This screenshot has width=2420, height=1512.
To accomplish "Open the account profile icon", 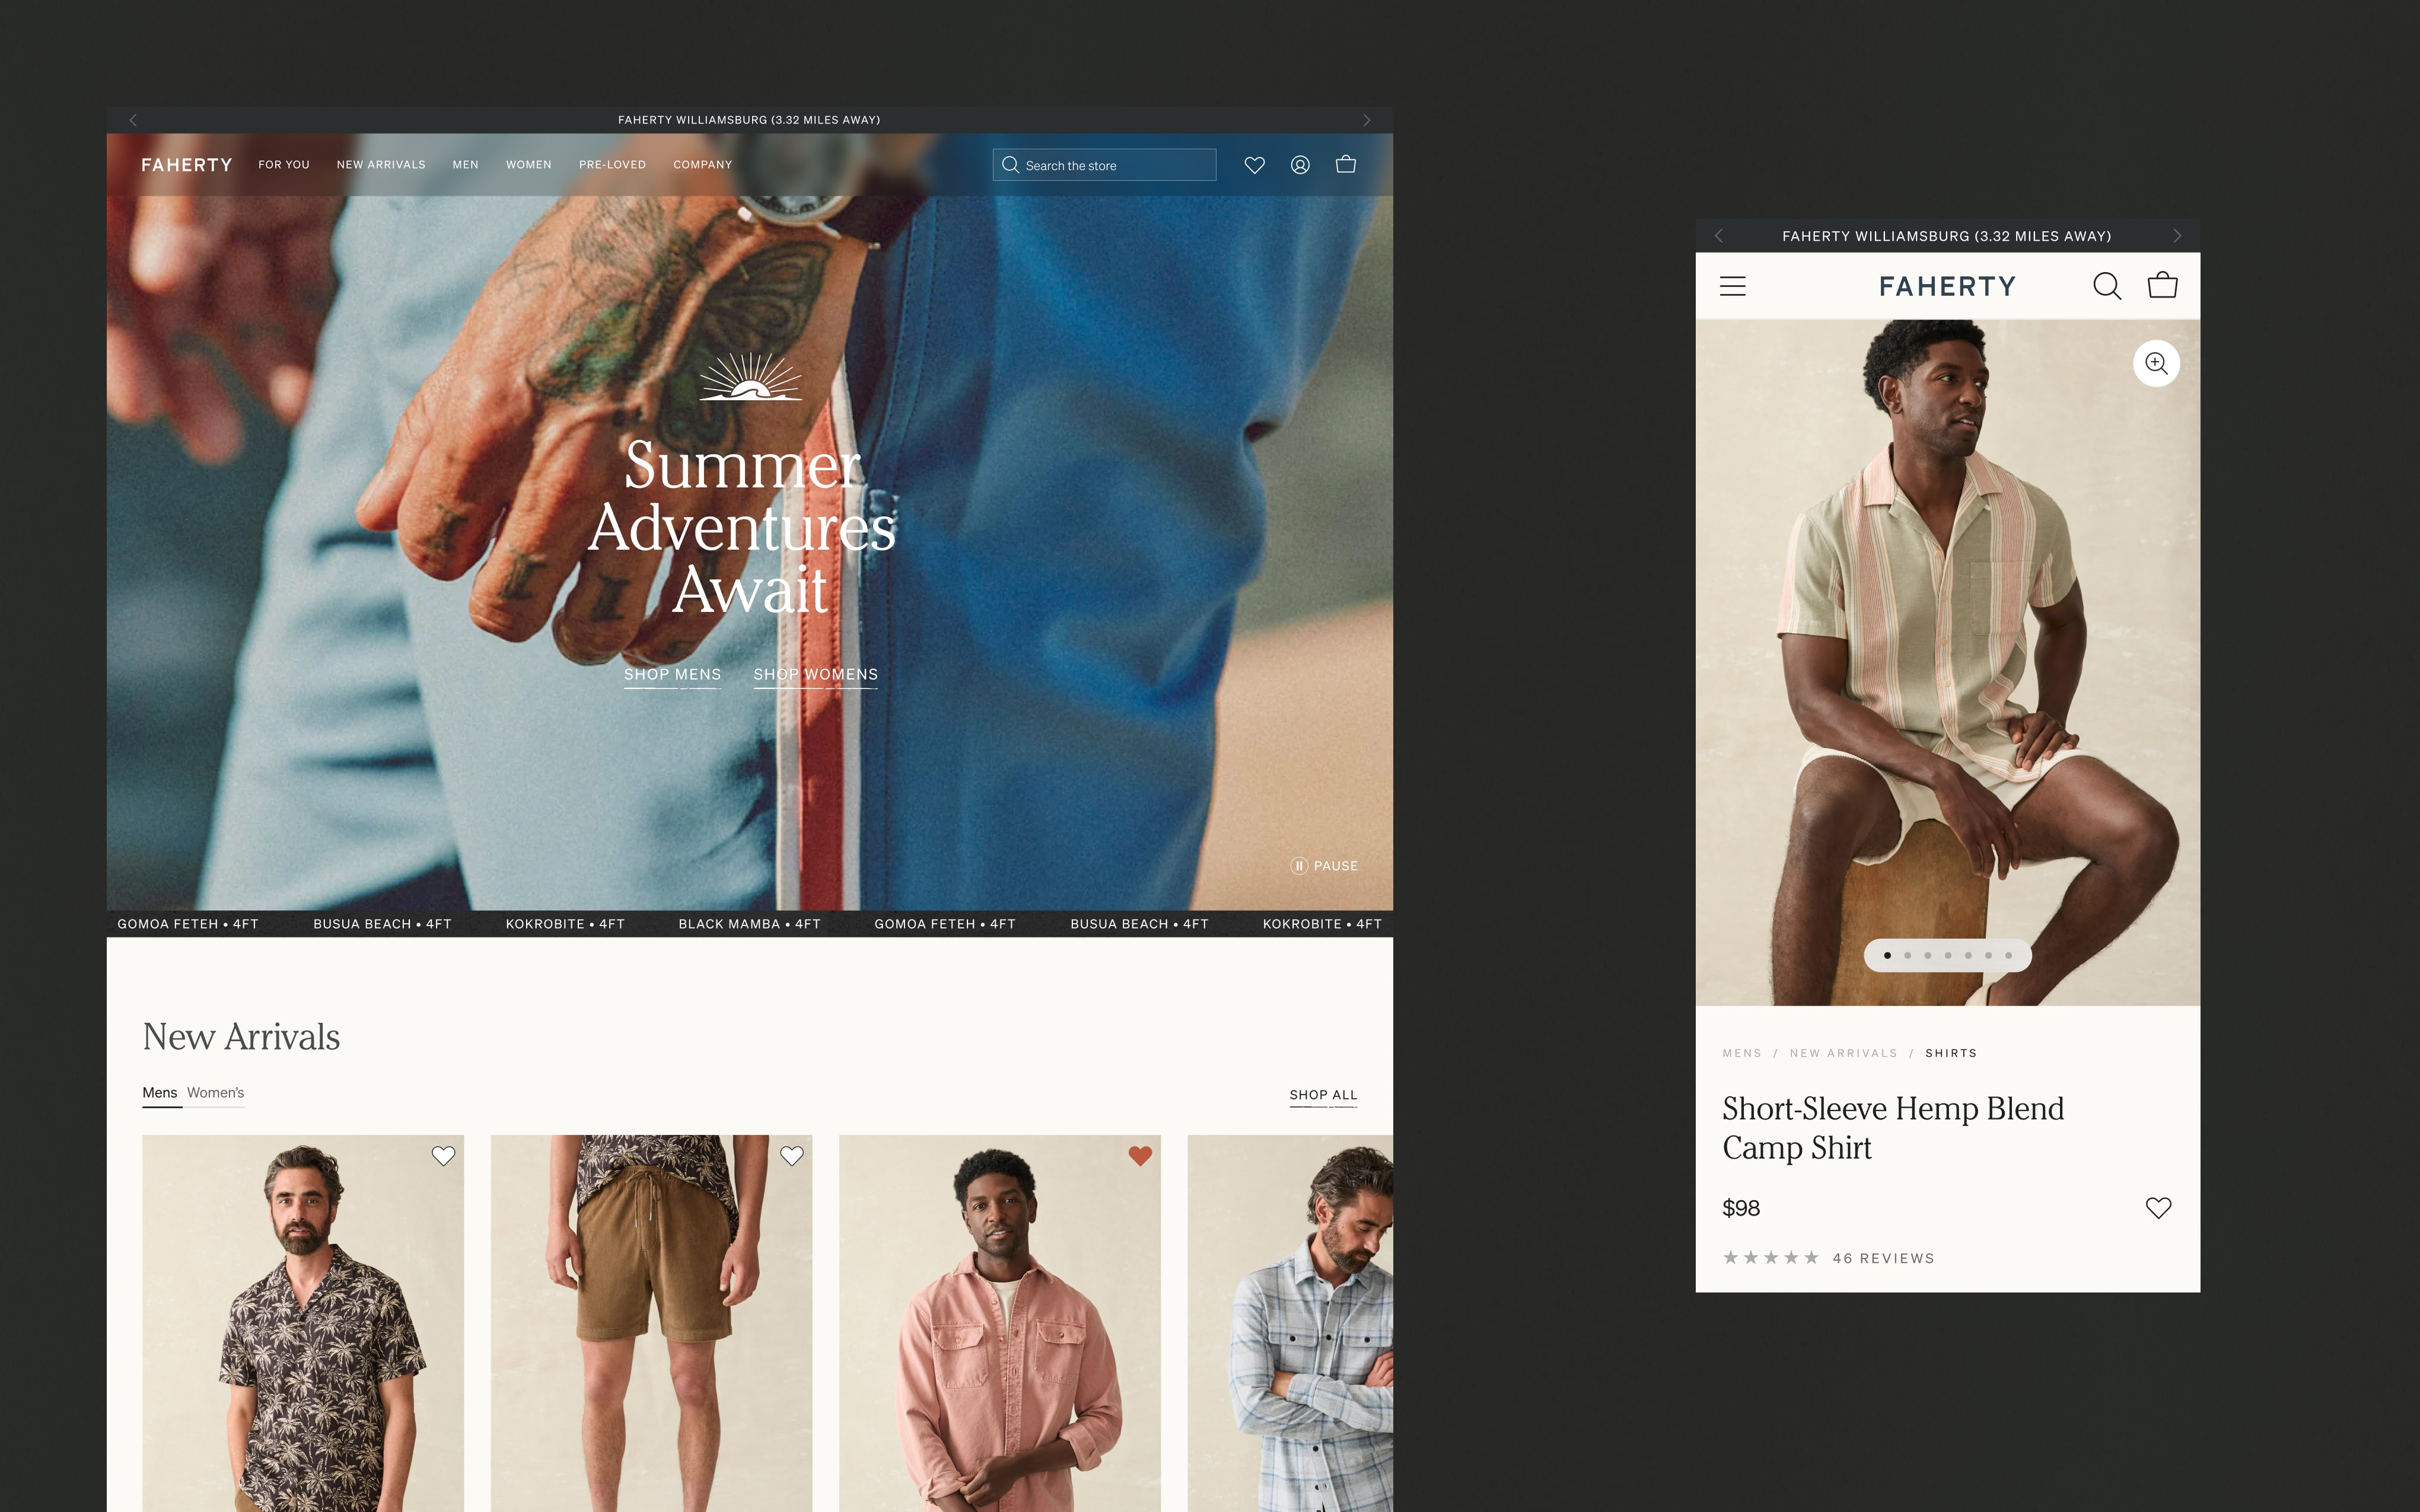I will [1300, 165].
